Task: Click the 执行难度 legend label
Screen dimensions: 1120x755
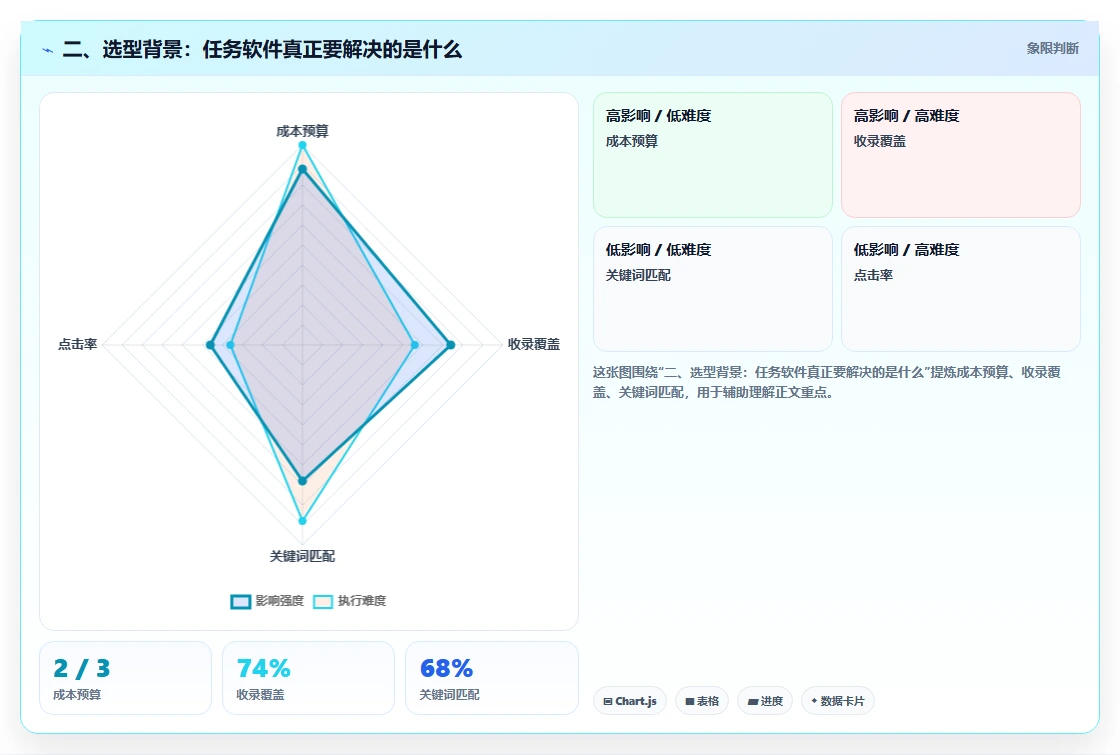Action: [361, 601]
